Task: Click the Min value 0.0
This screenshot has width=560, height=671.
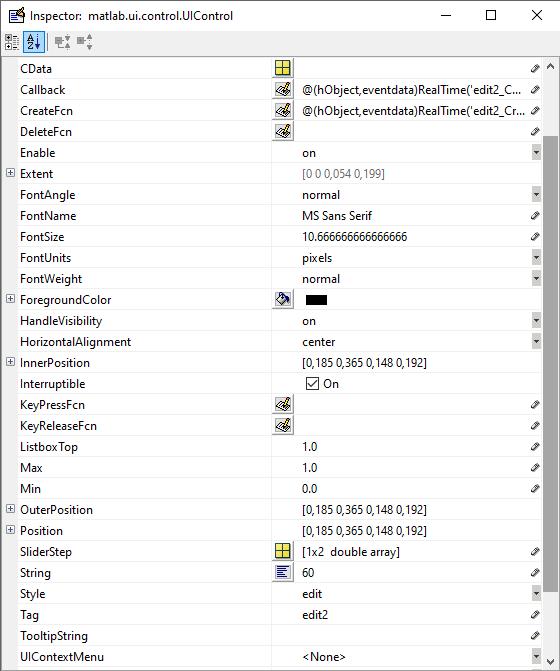Action: 309,488
